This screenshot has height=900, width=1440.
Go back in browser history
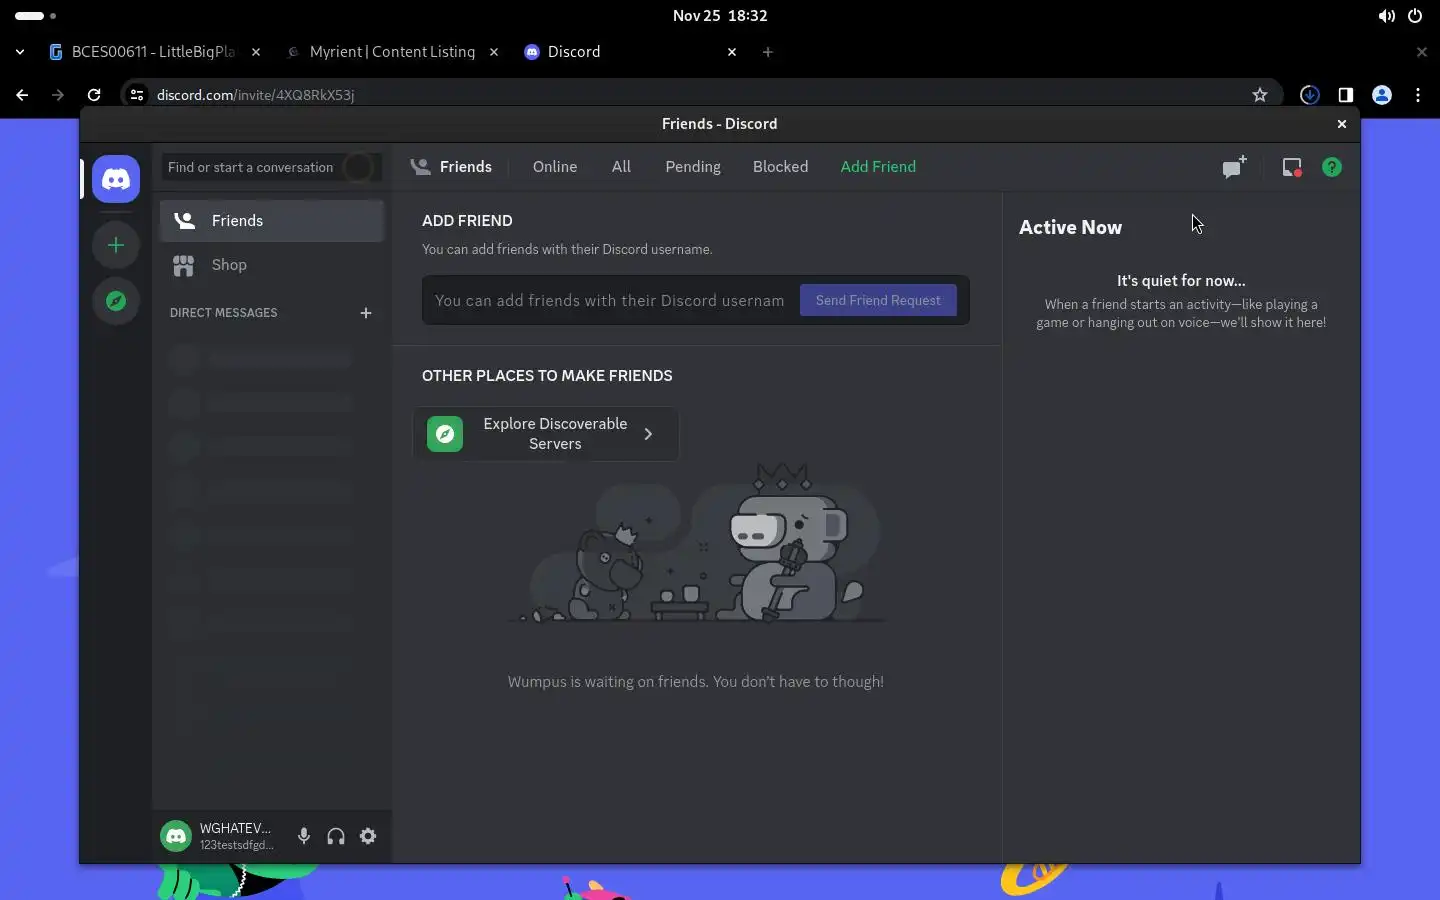tap(22, 95)
